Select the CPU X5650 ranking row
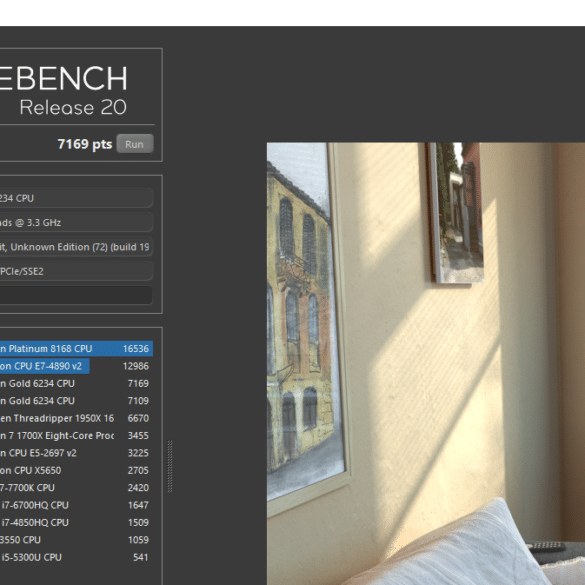The height and width of the screenshot is (585, 585). coord(76,470)
